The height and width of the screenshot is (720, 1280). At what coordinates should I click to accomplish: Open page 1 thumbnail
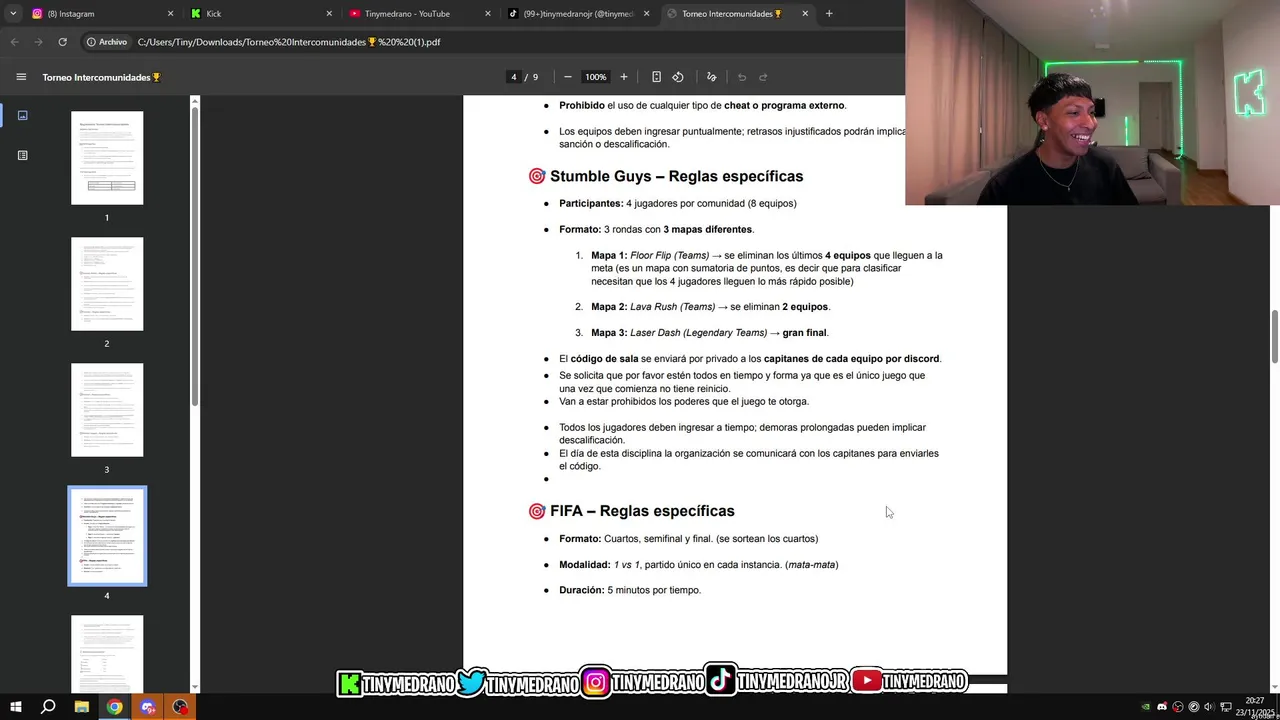tap(107, 158)
